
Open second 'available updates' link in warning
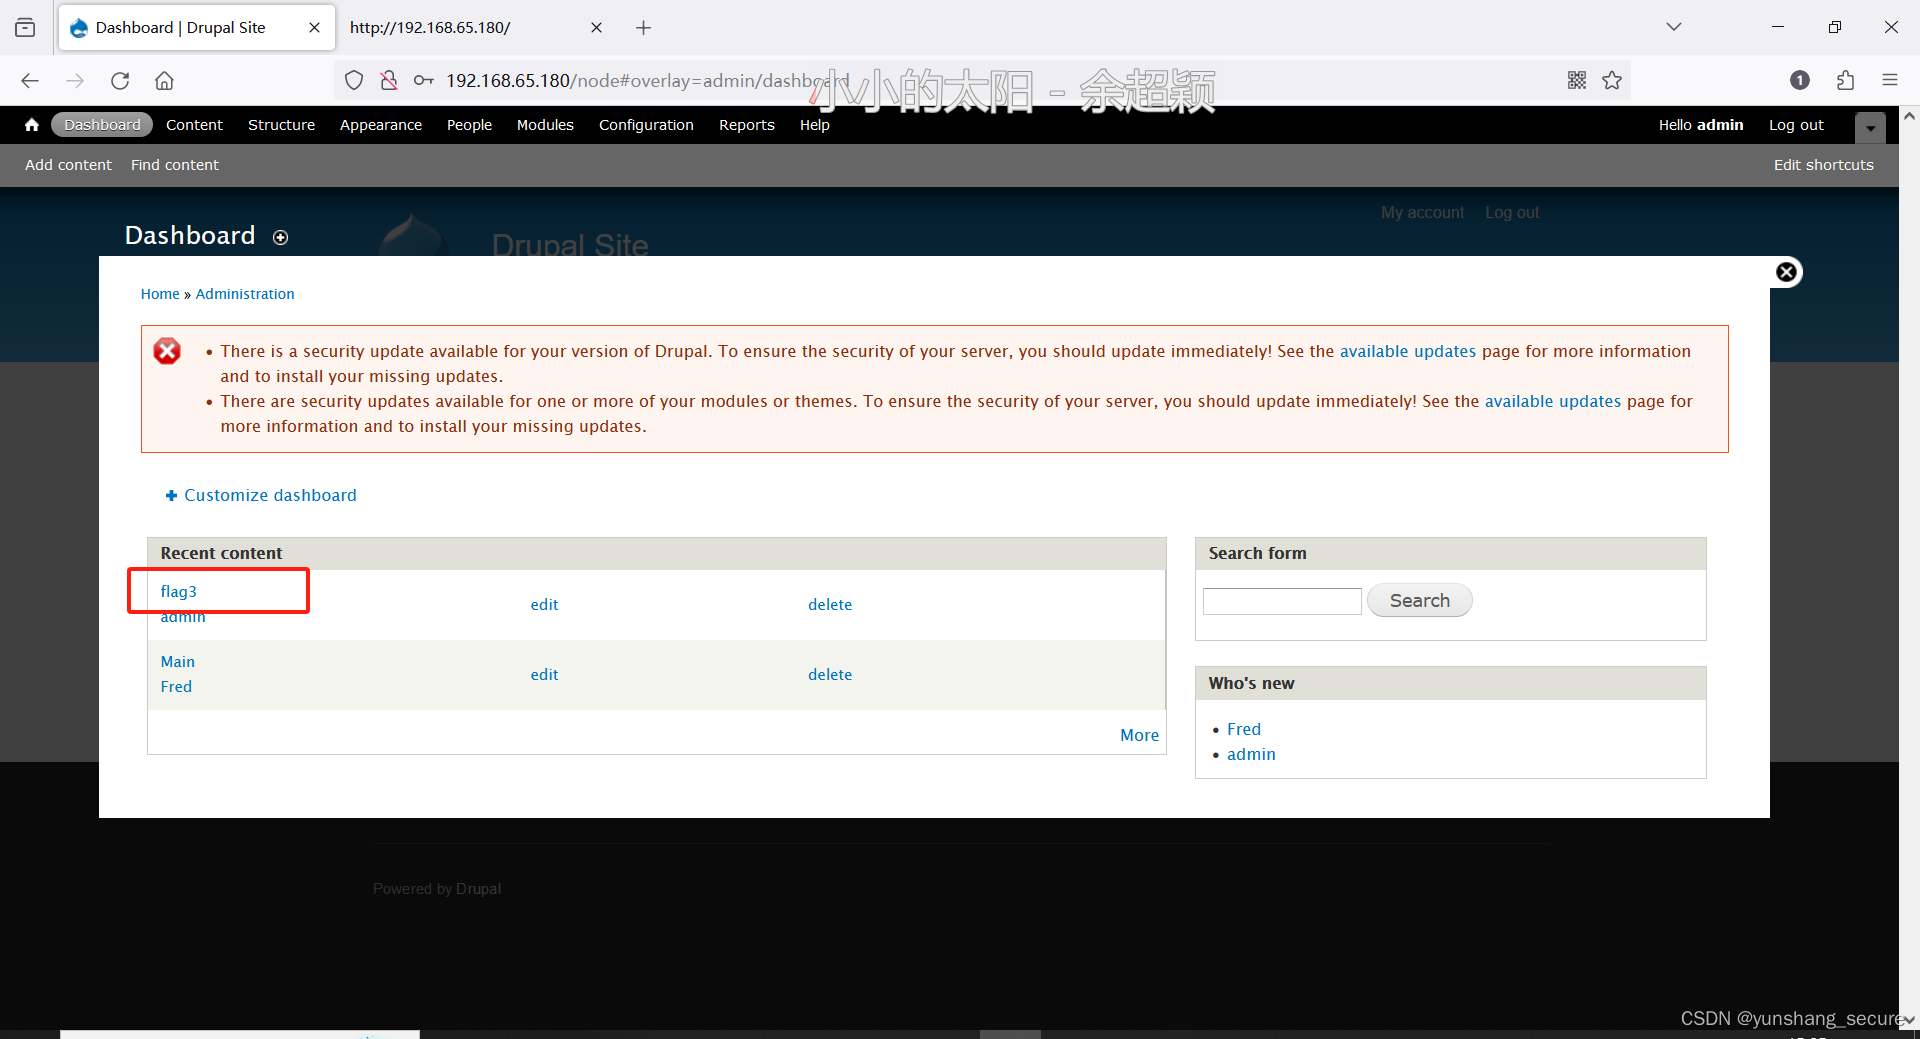tap(1553, 401)
